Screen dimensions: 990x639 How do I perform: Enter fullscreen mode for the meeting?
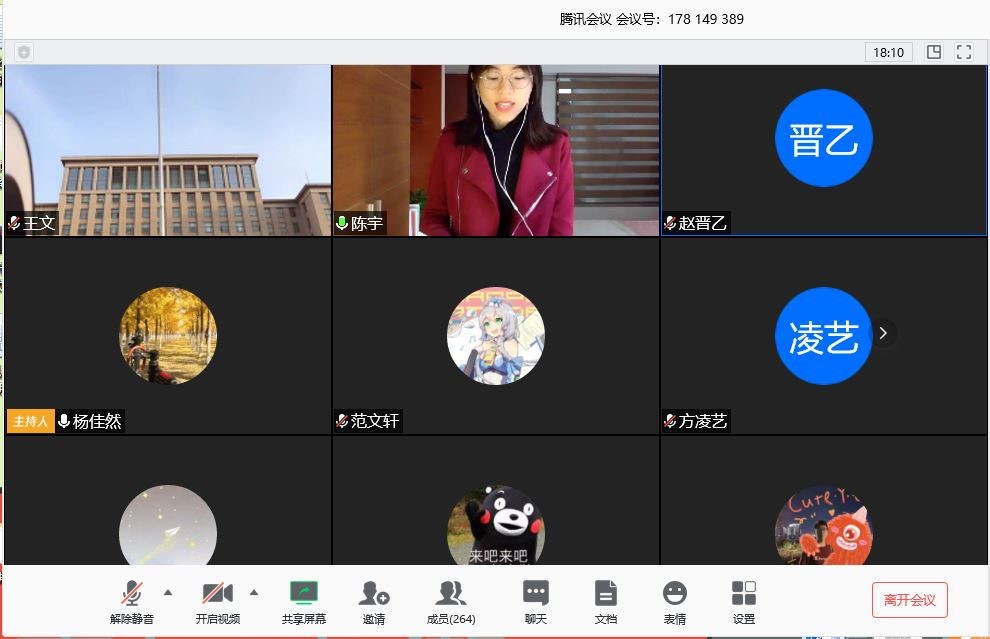[964, 52]
